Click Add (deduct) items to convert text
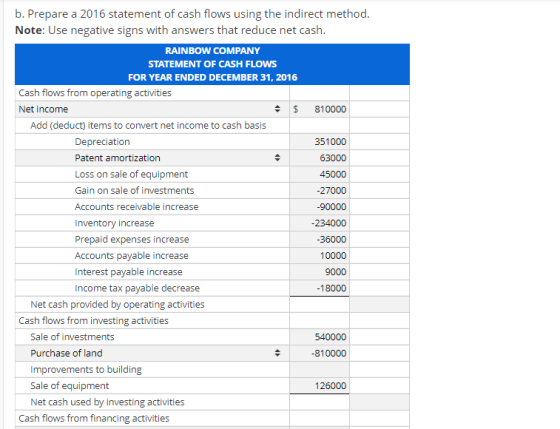The image size is (560, 429). coord(148,126)
